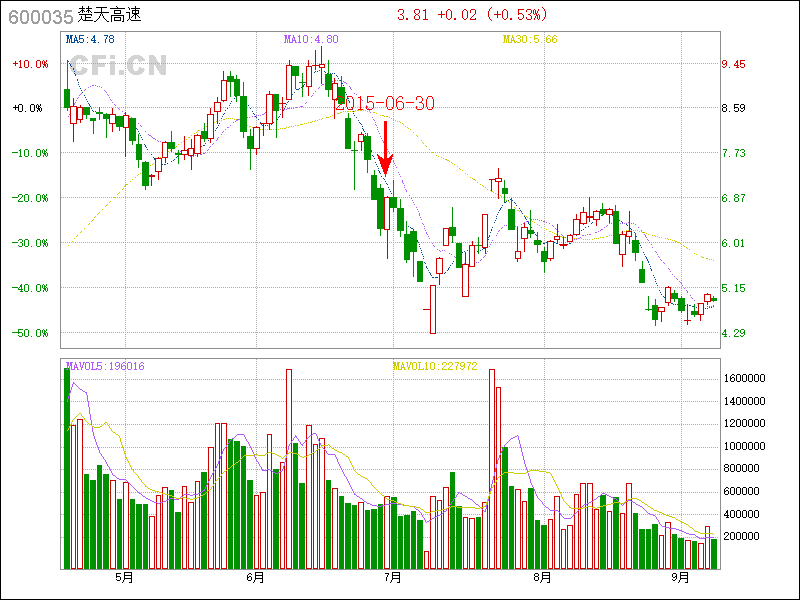Click the CFi.CN watermark logo
The height and width of the screenshot is (600, 800).
(118, 67)
